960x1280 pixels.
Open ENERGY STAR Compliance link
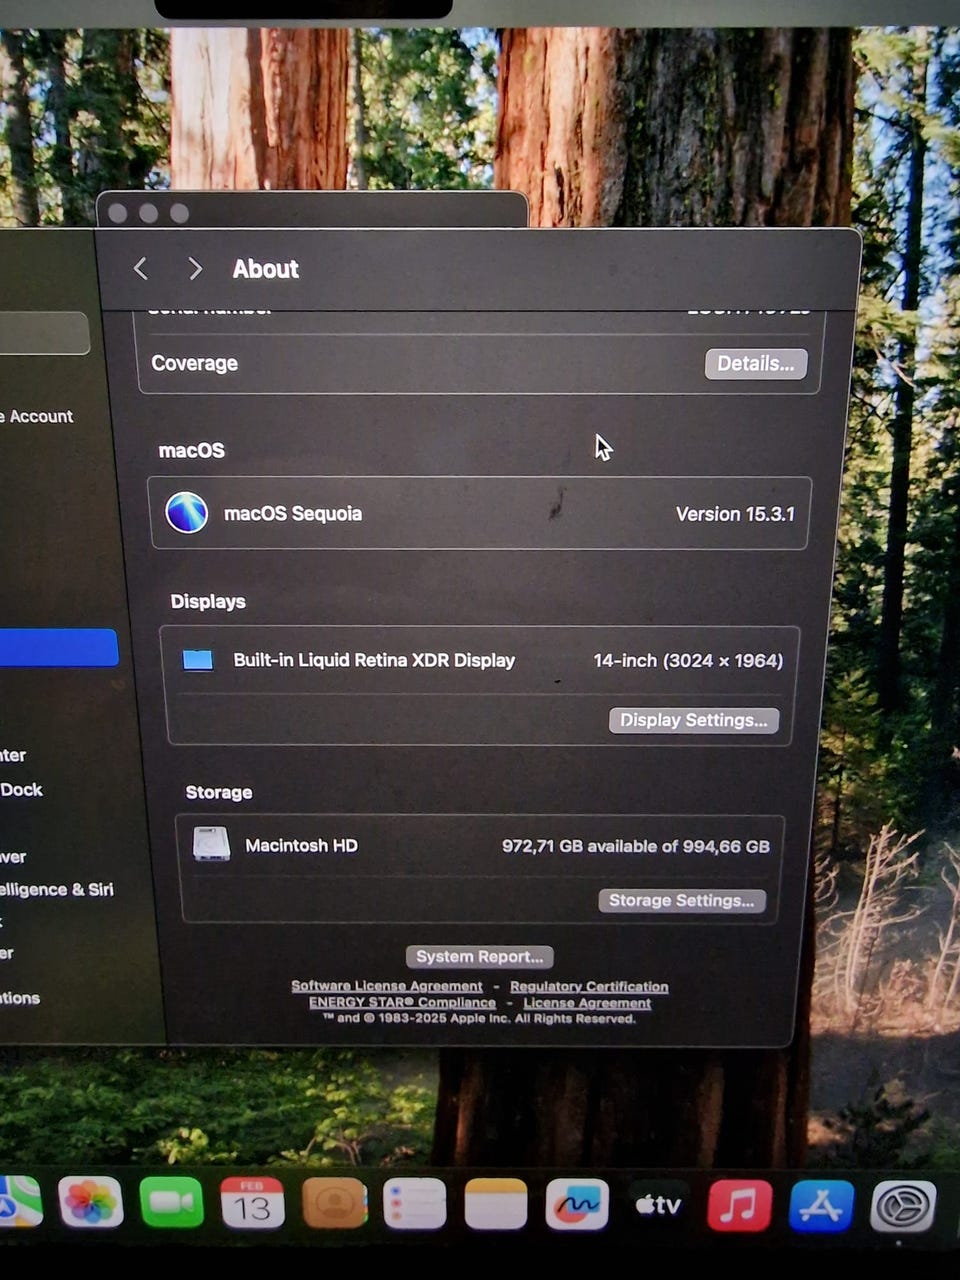pos(402,1003)
